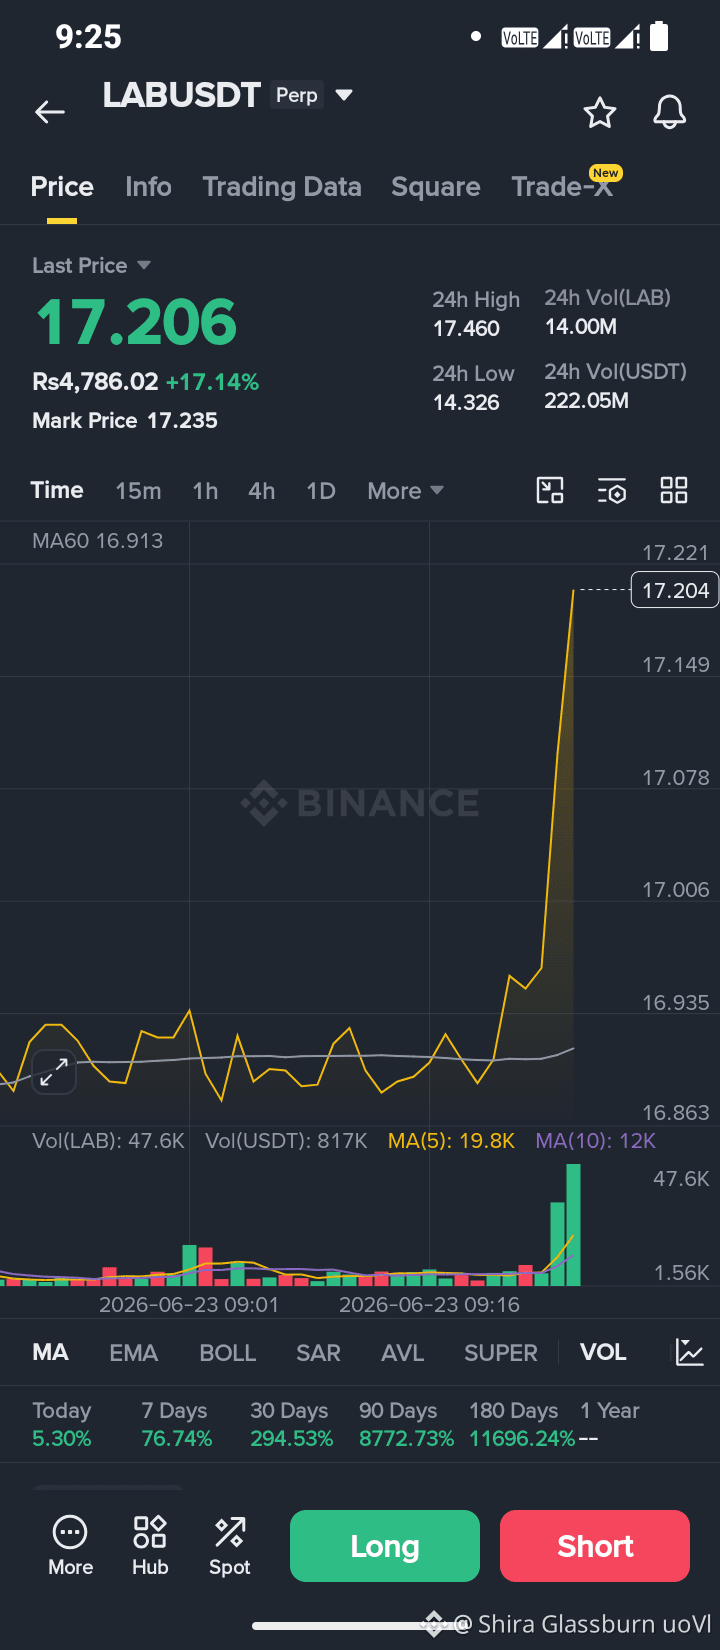720x1650 pixels.
Task: Open chart indicator settings icon
Action: point(612,490)
